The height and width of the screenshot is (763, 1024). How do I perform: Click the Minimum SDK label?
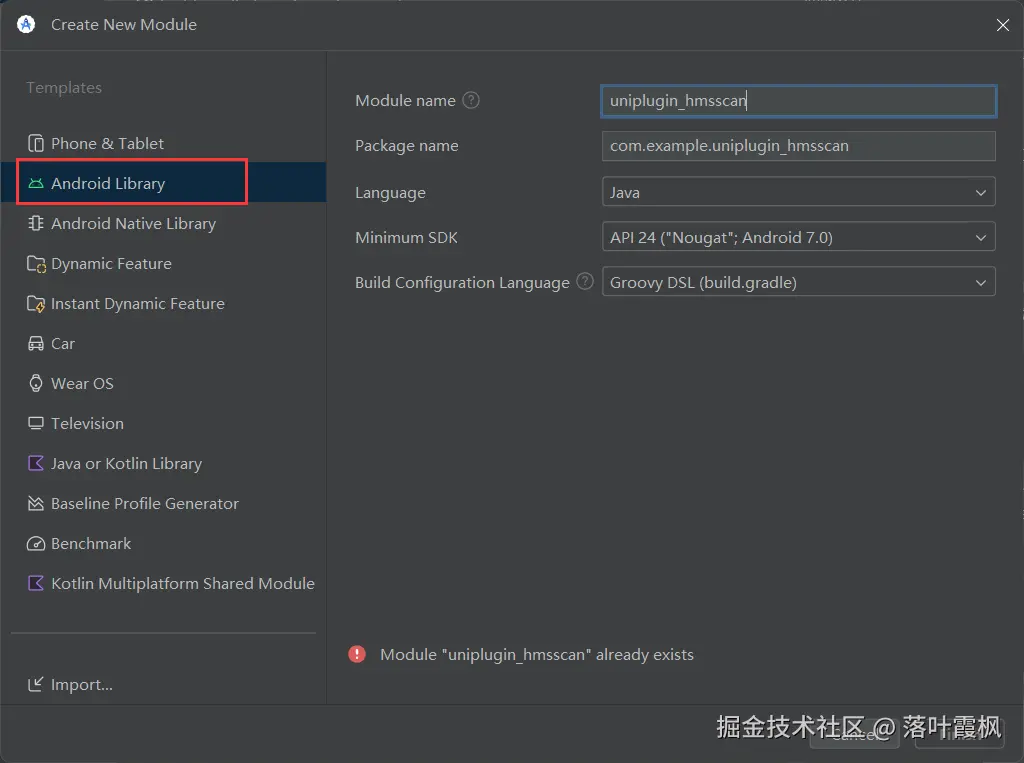tap(406, 237)
